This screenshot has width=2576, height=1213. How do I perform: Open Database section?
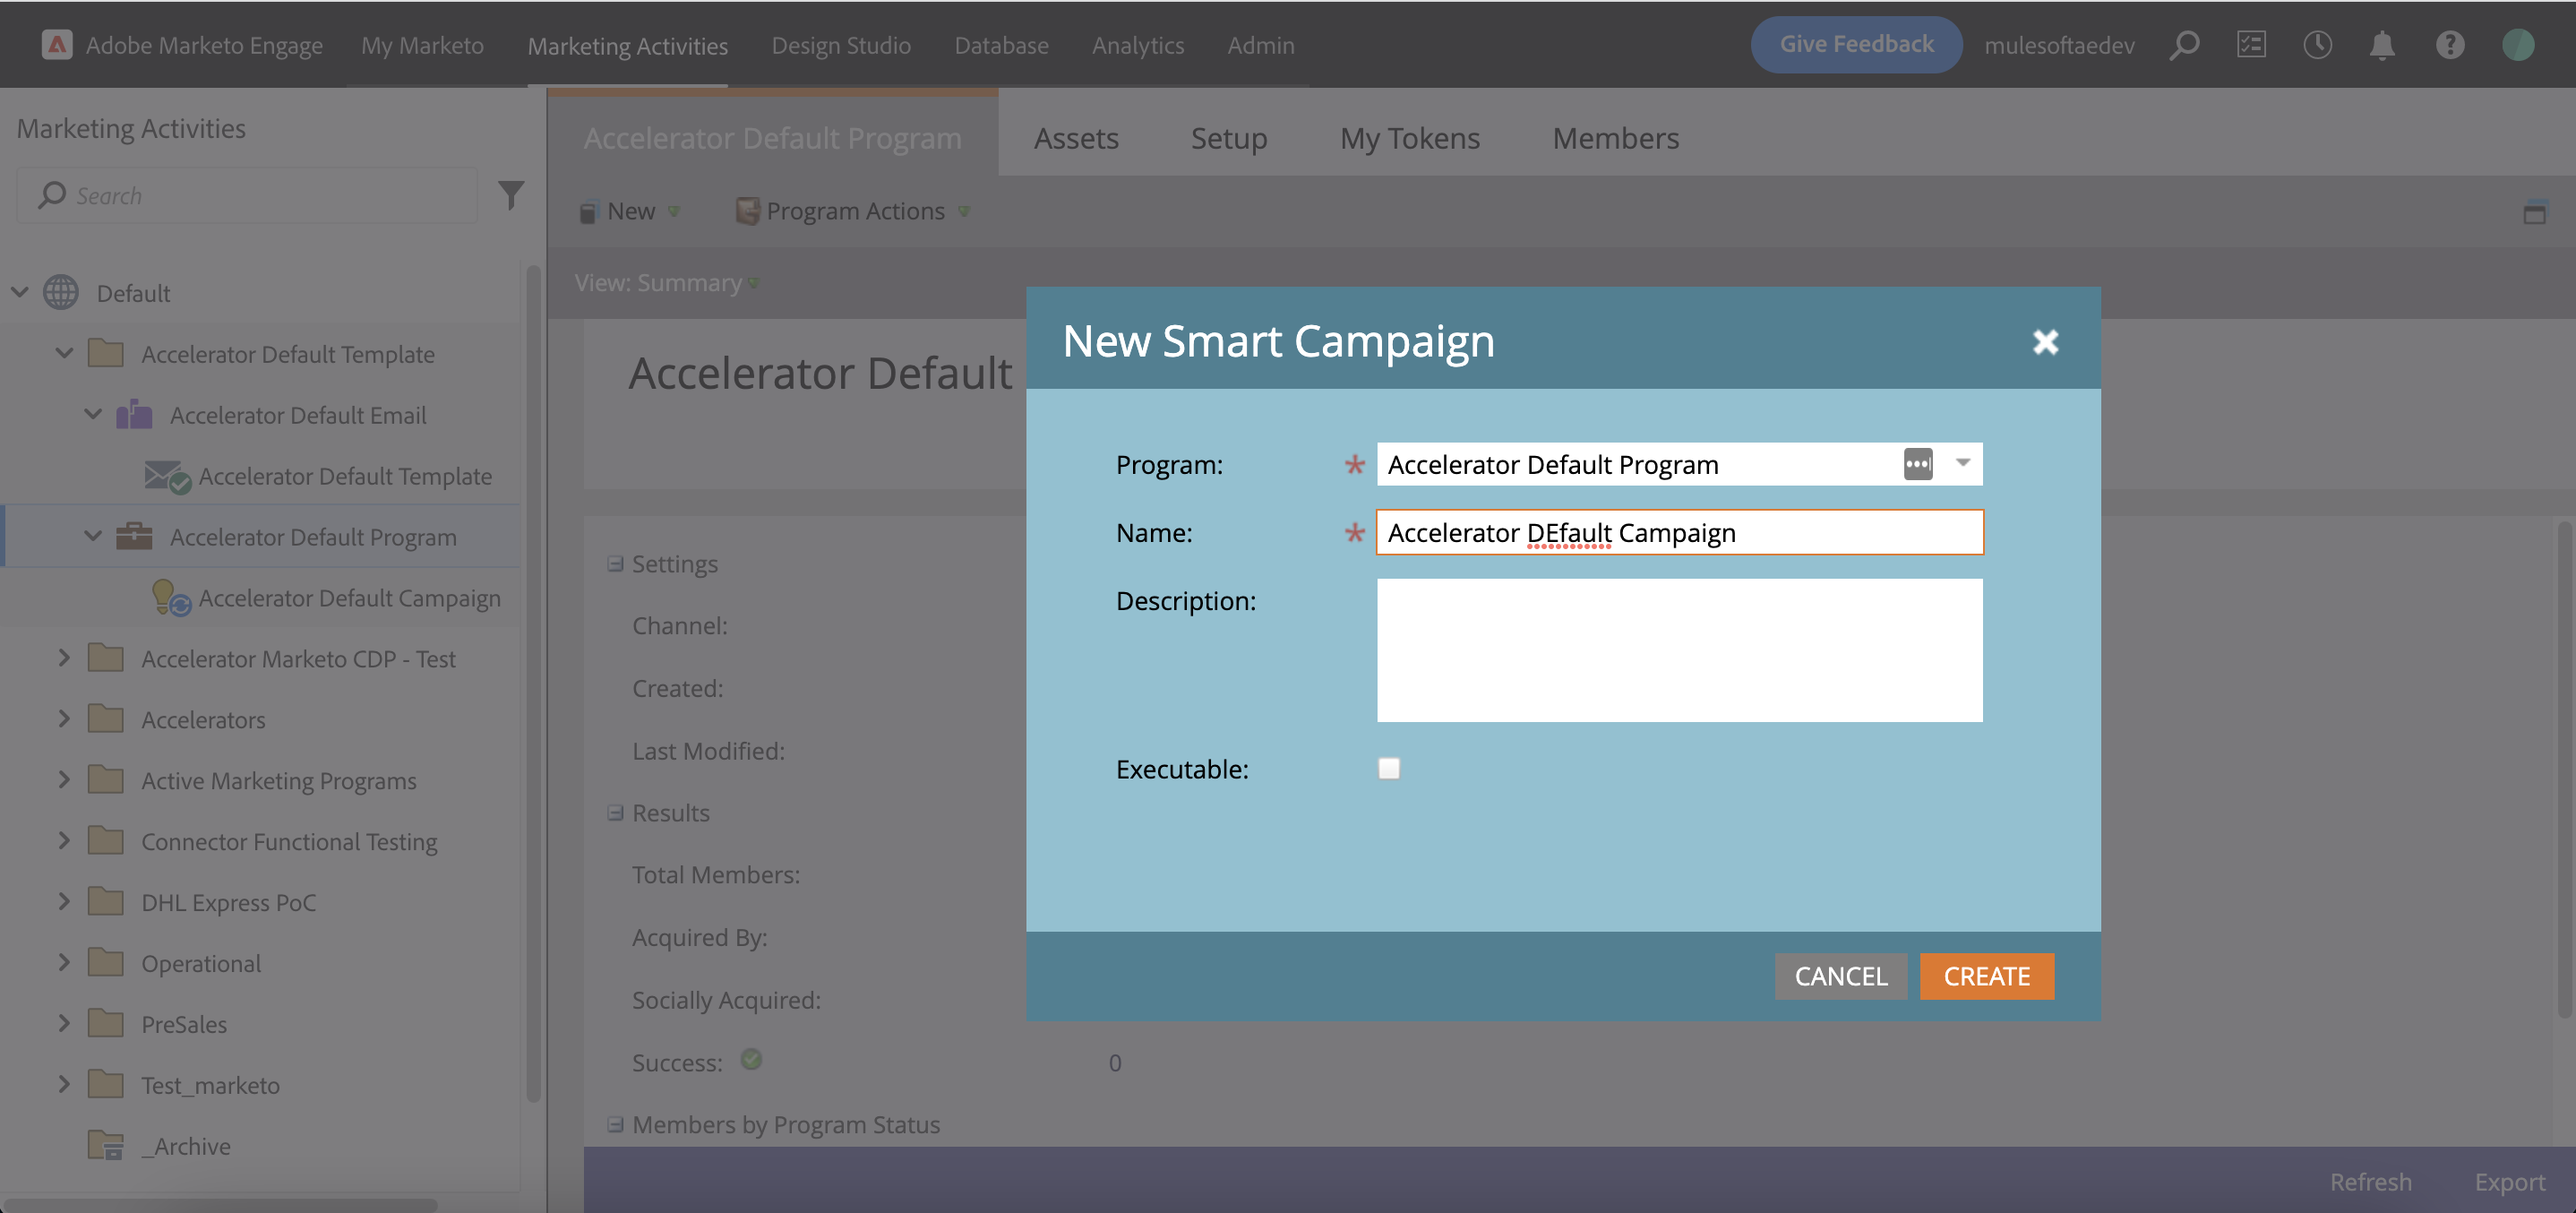[x=1001, y=45]
